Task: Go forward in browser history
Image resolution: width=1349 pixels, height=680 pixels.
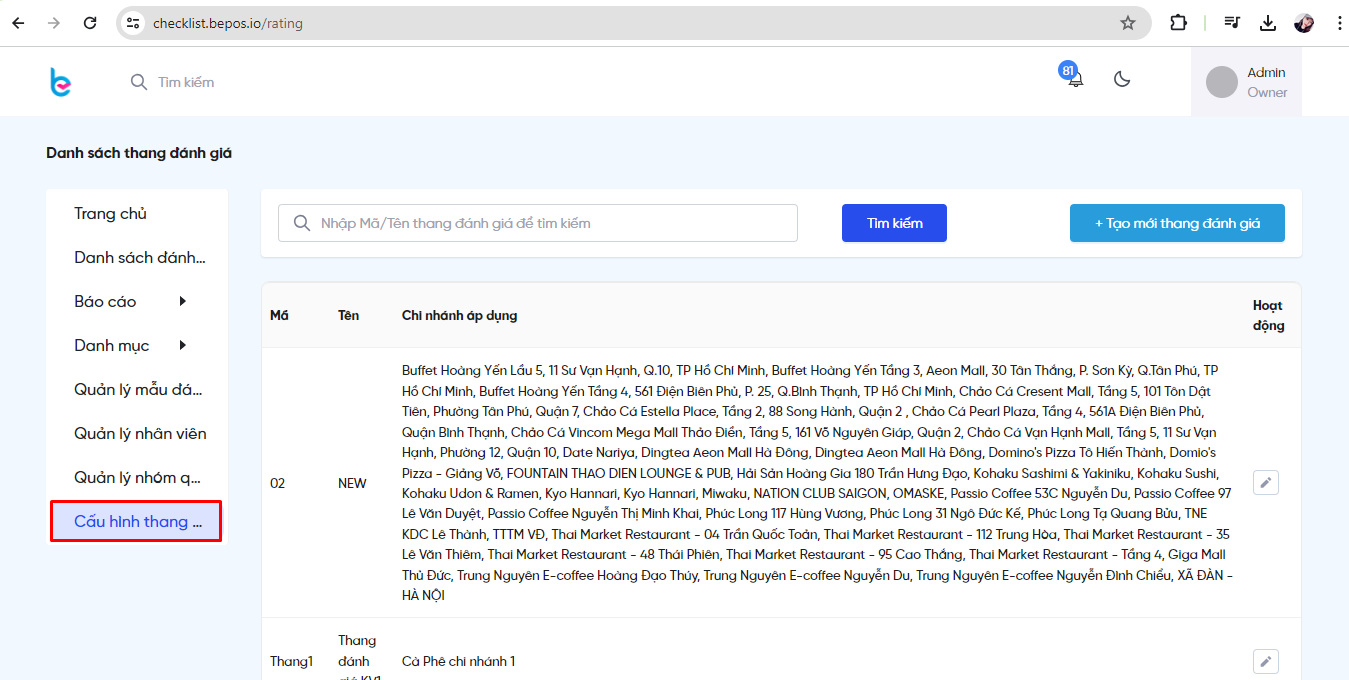Action: (54, 23)
